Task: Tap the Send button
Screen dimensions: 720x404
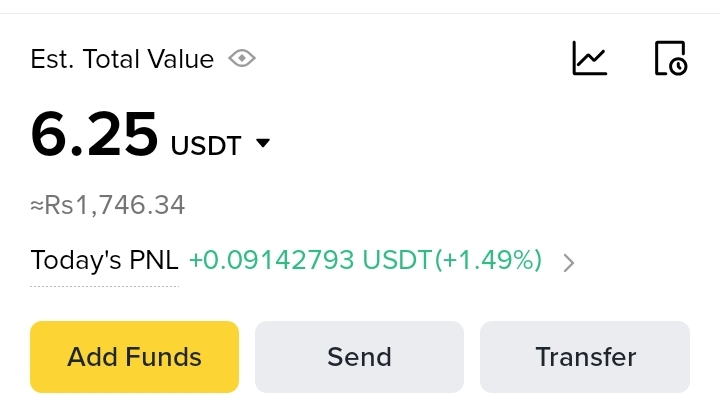Action: [359, 357]
